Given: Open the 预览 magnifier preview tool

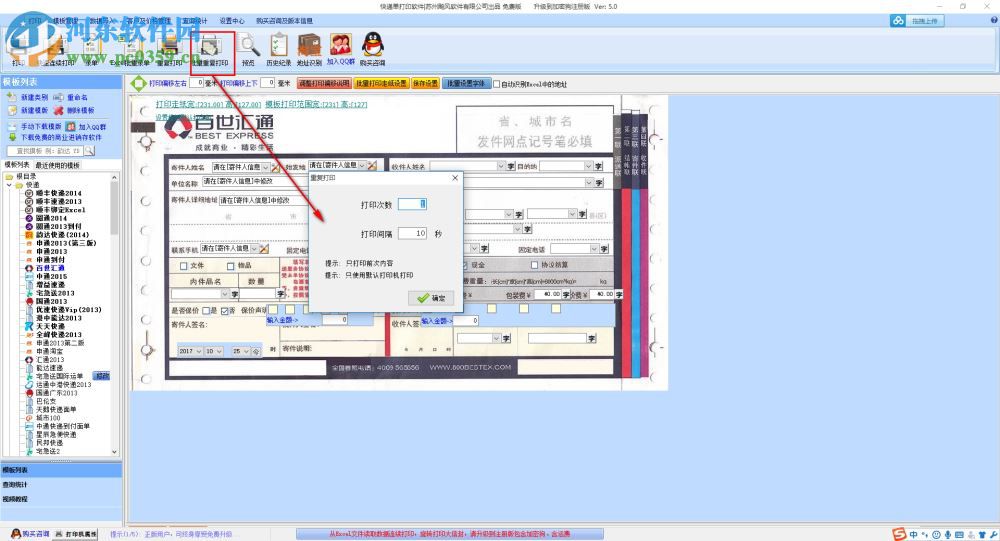Looking at the screenshot, I should click(248, 47).
